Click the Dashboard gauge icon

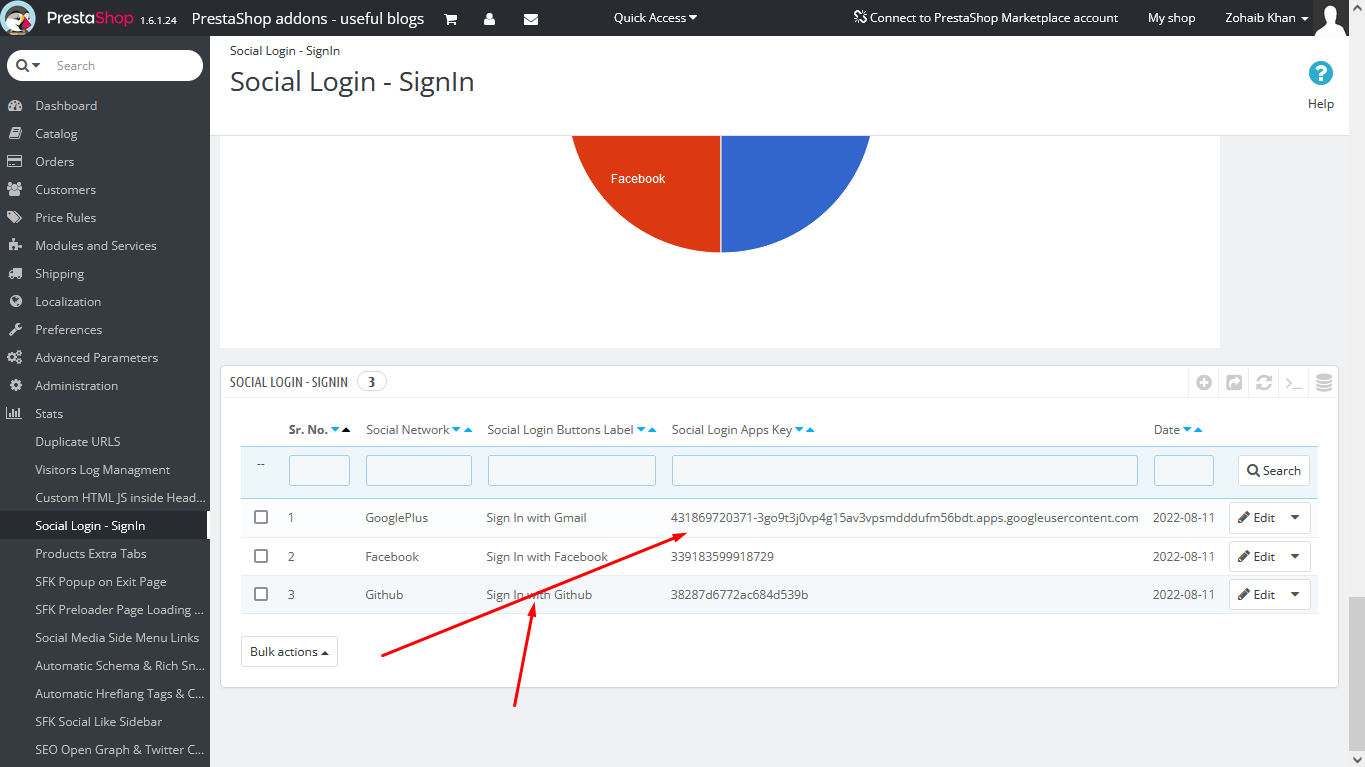coord(15,105)
